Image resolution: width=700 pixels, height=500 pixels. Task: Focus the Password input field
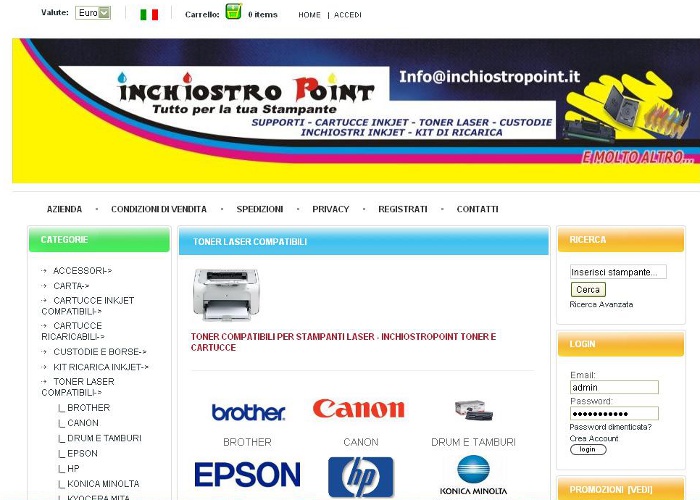pyautogui.click(x=614, y=413)
